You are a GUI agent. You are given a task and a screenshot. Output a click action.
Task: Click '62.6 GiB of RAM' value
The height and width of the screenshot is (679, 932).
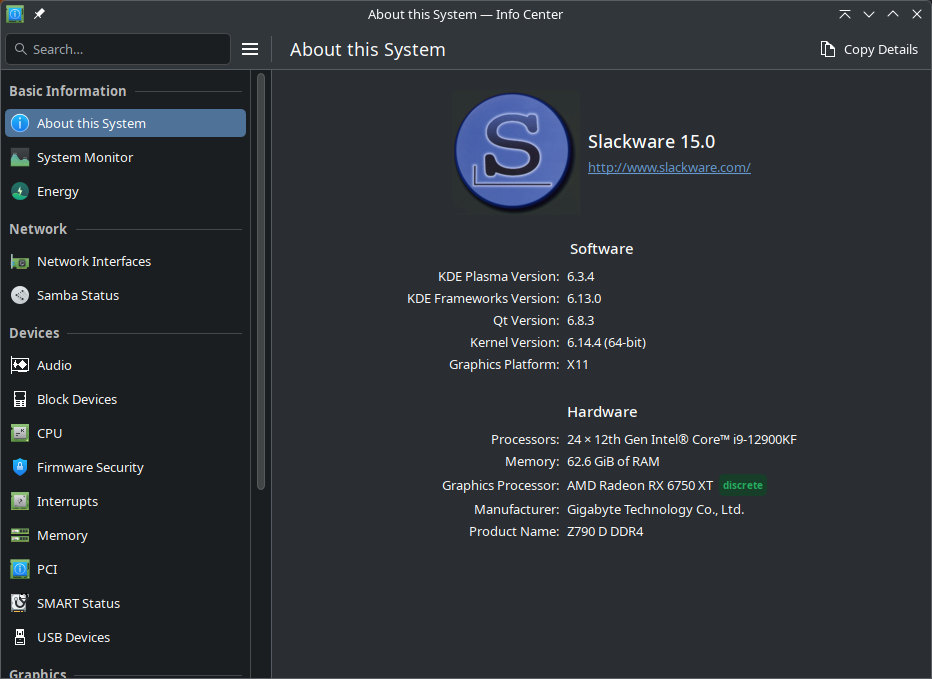pyautogui.click(x=613, y=461)
